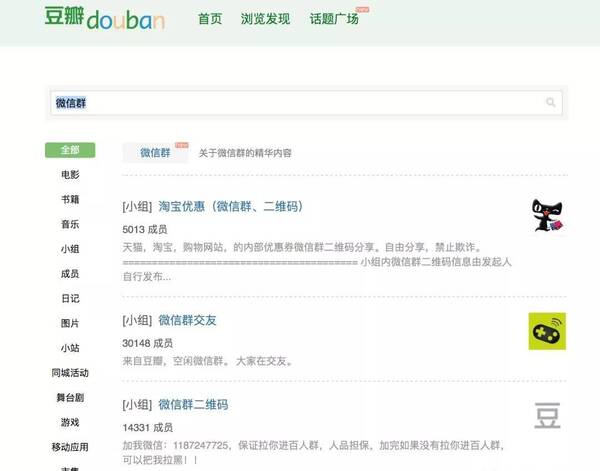Focus the search box containing 微信群

pyautogui.click(x=306, y=103)
